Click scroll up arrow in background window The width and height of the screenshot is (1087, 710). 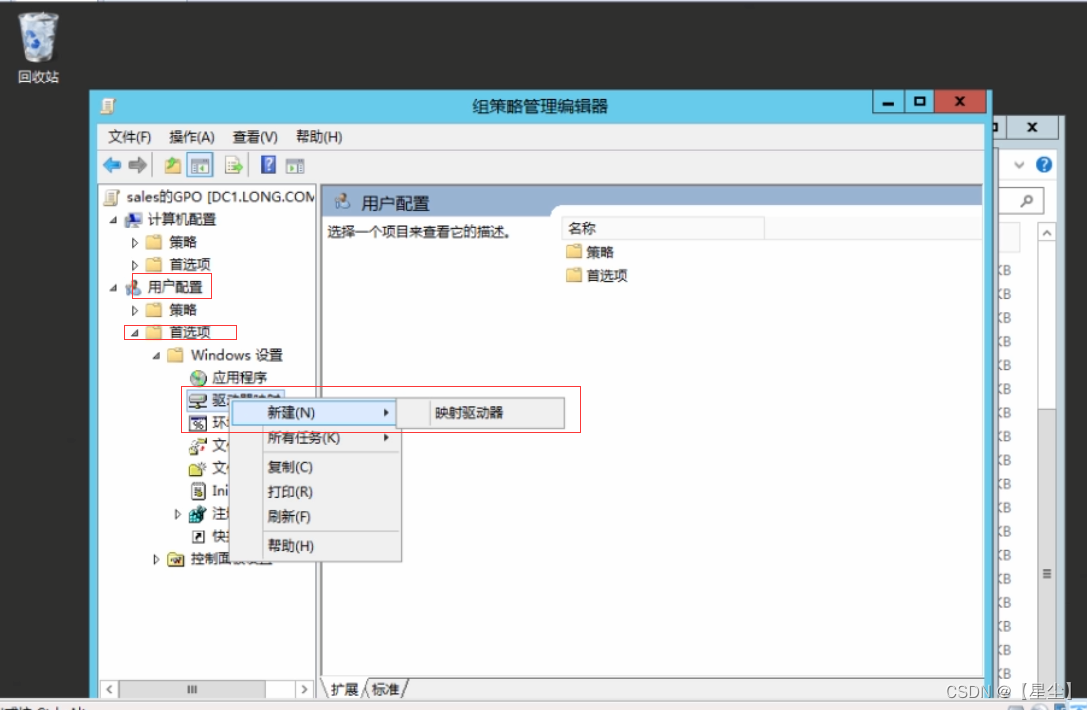click(1047, 233)
